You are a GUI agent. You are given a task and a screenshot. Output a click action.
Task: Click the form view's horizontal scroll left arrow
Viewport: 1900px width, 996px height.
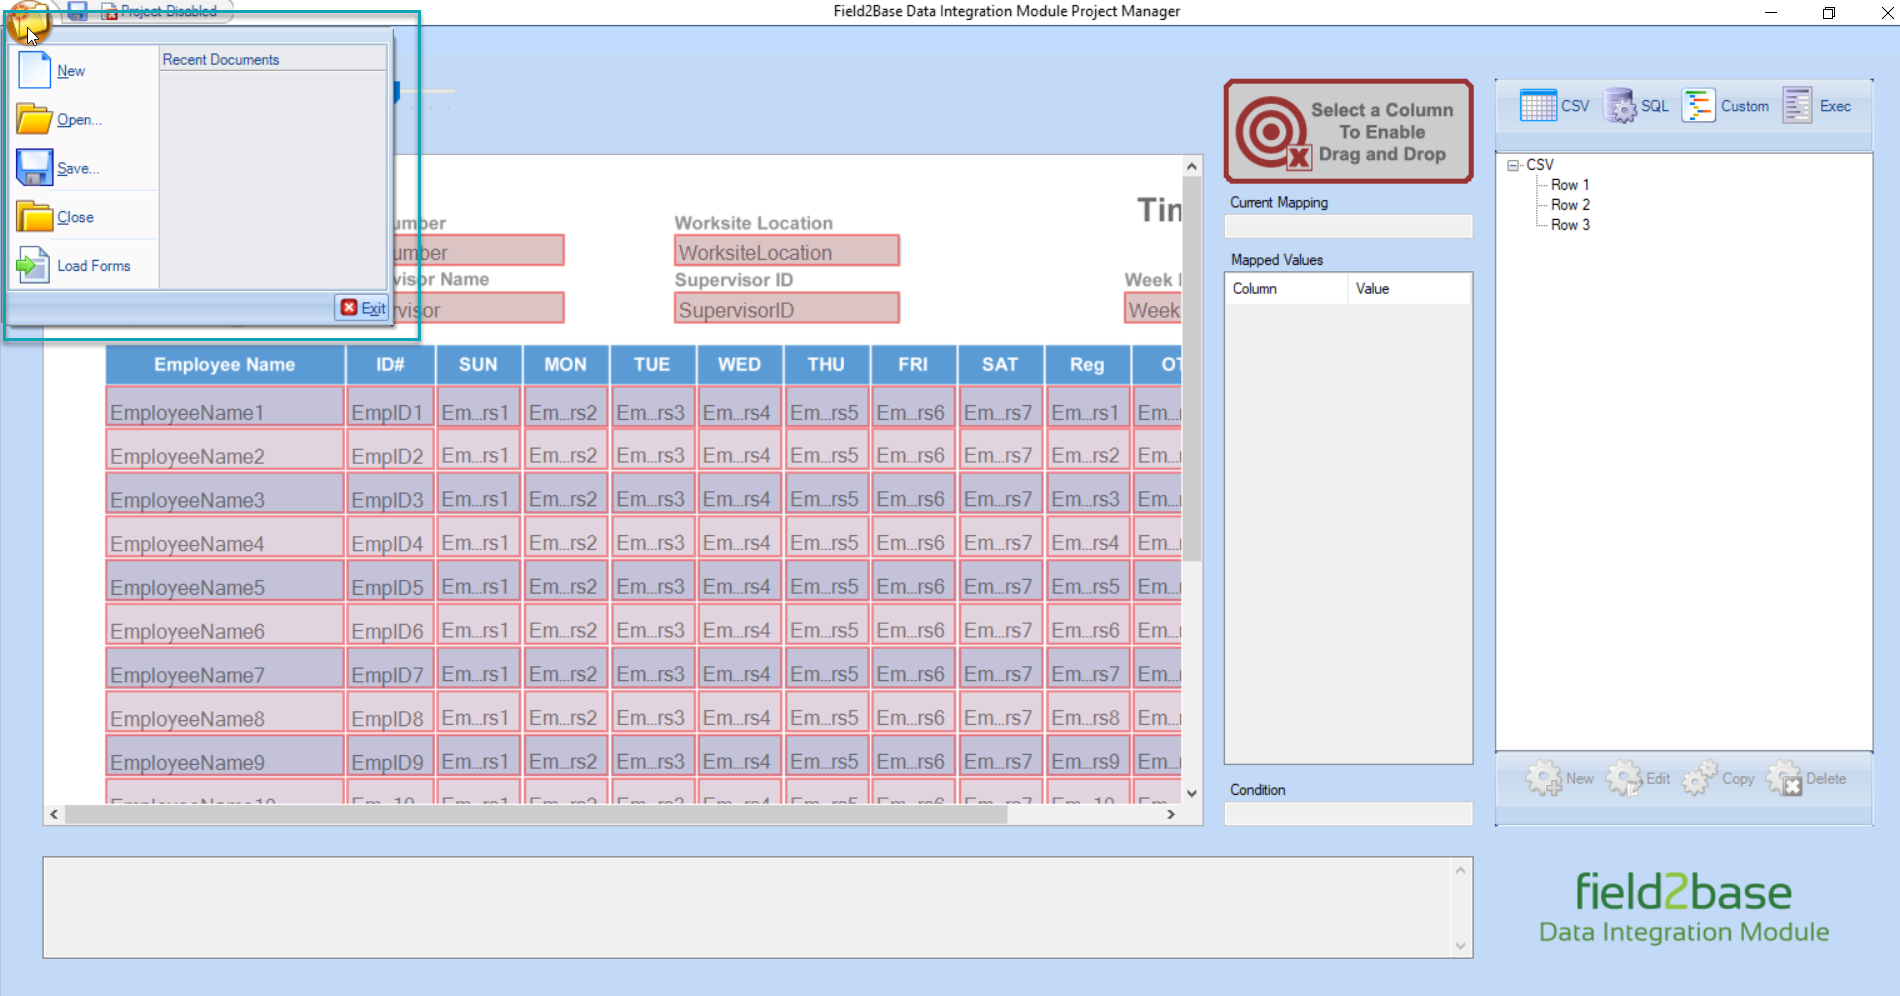coord(54,815)
